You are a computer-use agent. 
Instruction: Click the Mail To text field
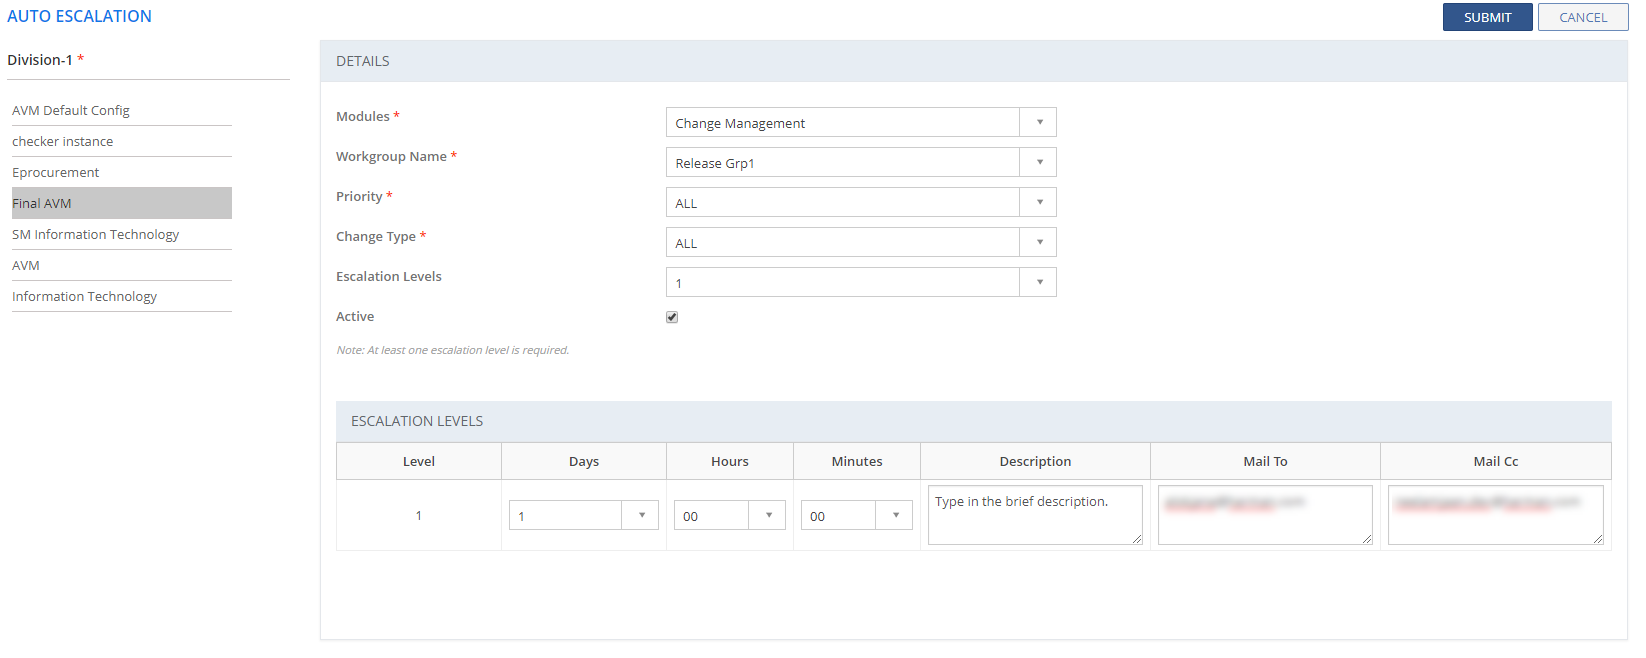point(1264,515)
